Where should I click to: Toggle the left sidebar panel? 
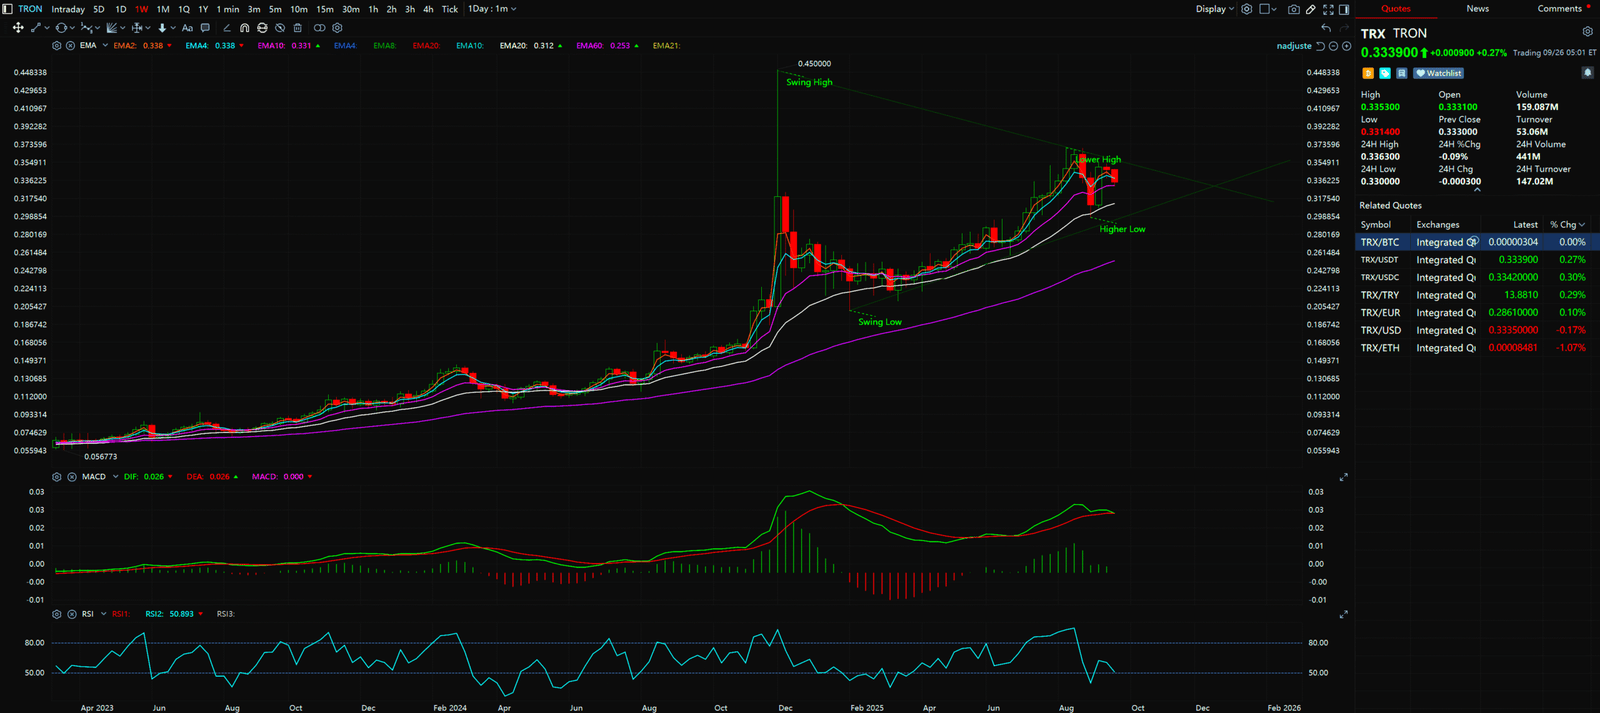[x=8, y=9]
